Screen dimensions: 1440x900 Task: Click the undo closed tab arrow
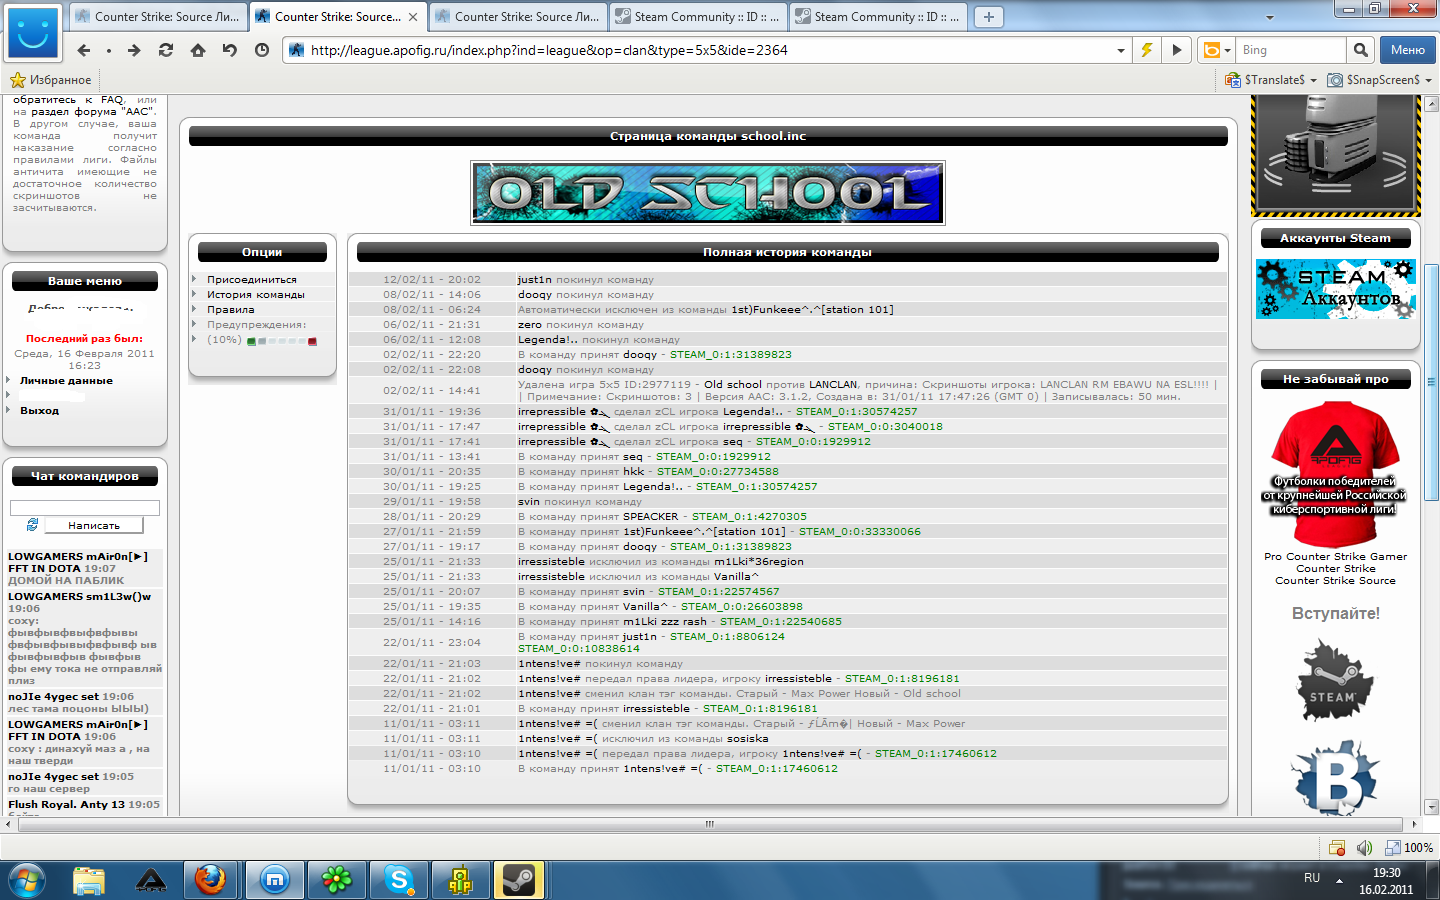tap(230, 50)
